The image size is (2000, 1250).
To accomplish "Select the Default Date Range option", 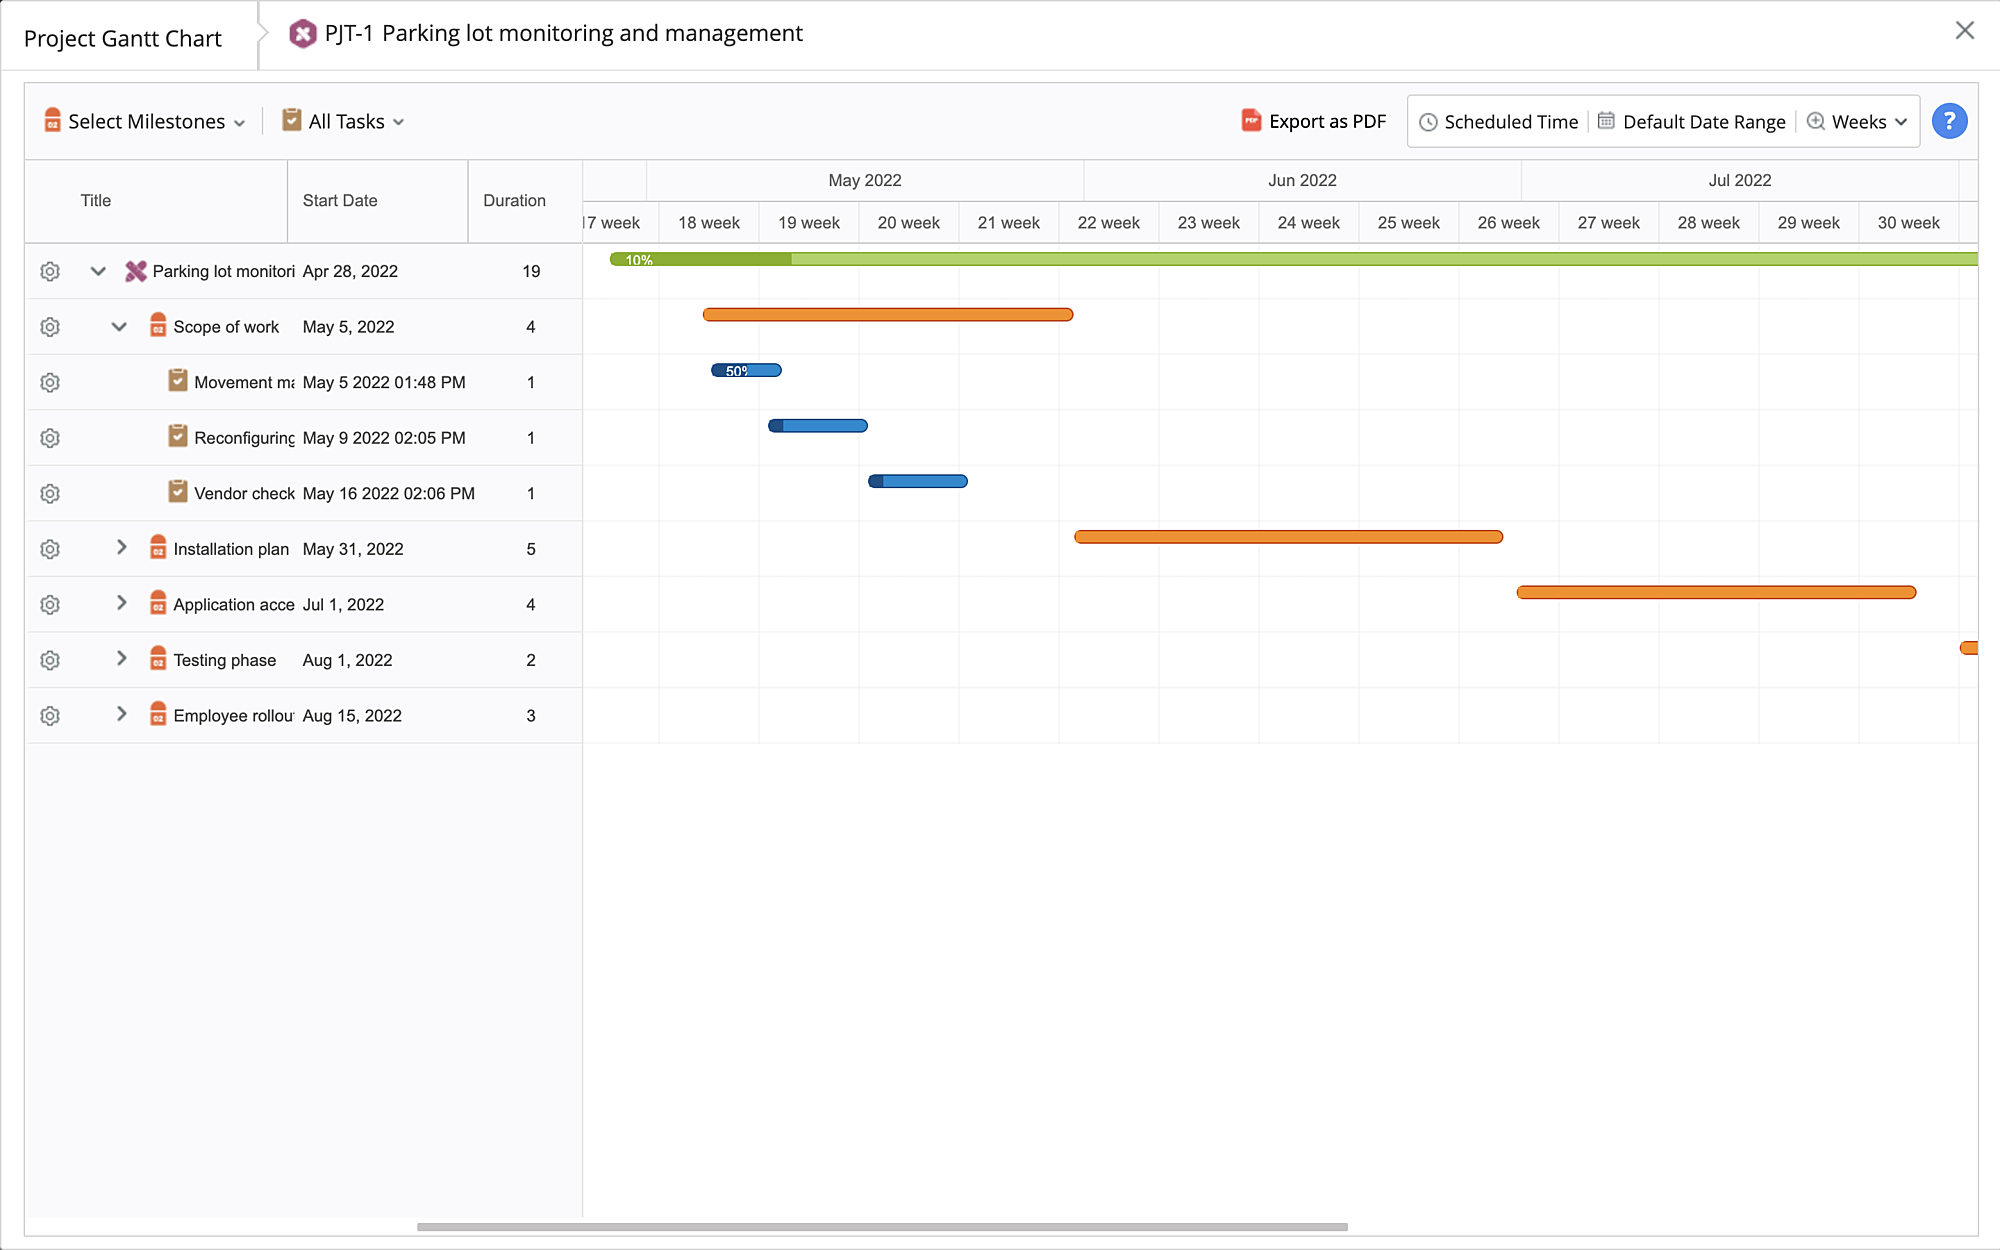I will coord(1704,121).
